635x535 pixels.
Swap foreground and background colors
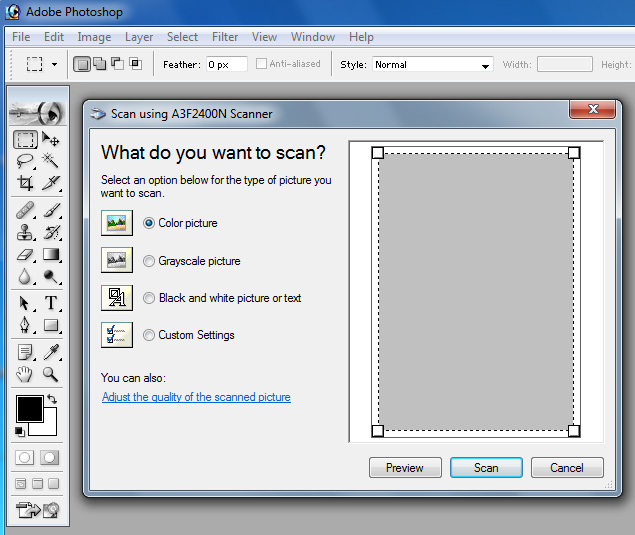(x=52, y=399)
